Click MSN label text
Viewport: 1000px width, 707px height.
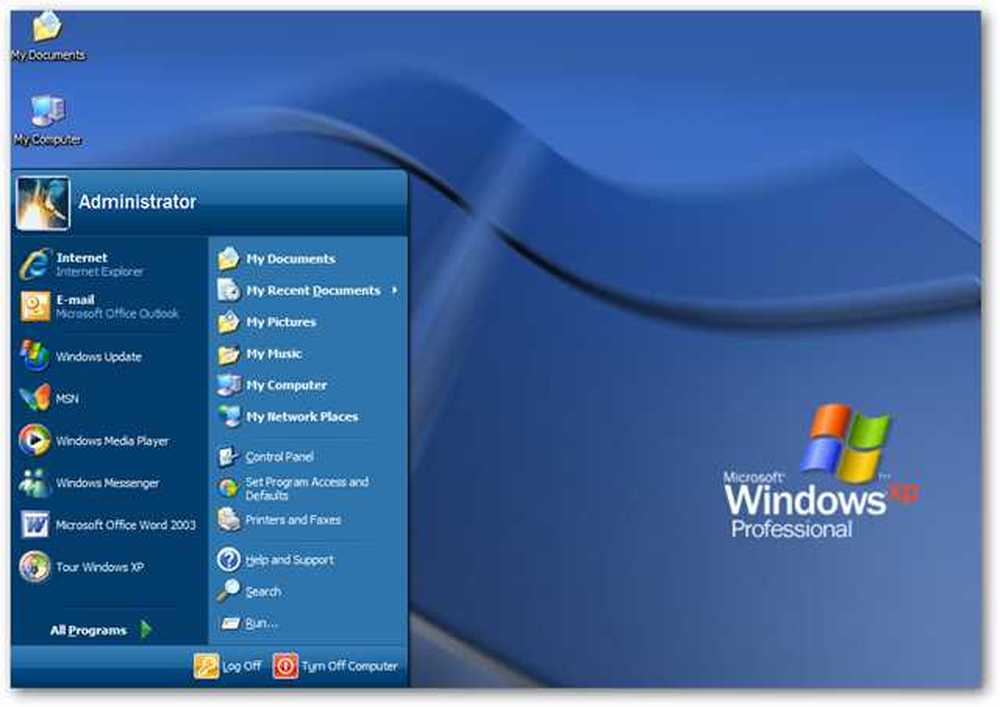(x=67, y=399)
